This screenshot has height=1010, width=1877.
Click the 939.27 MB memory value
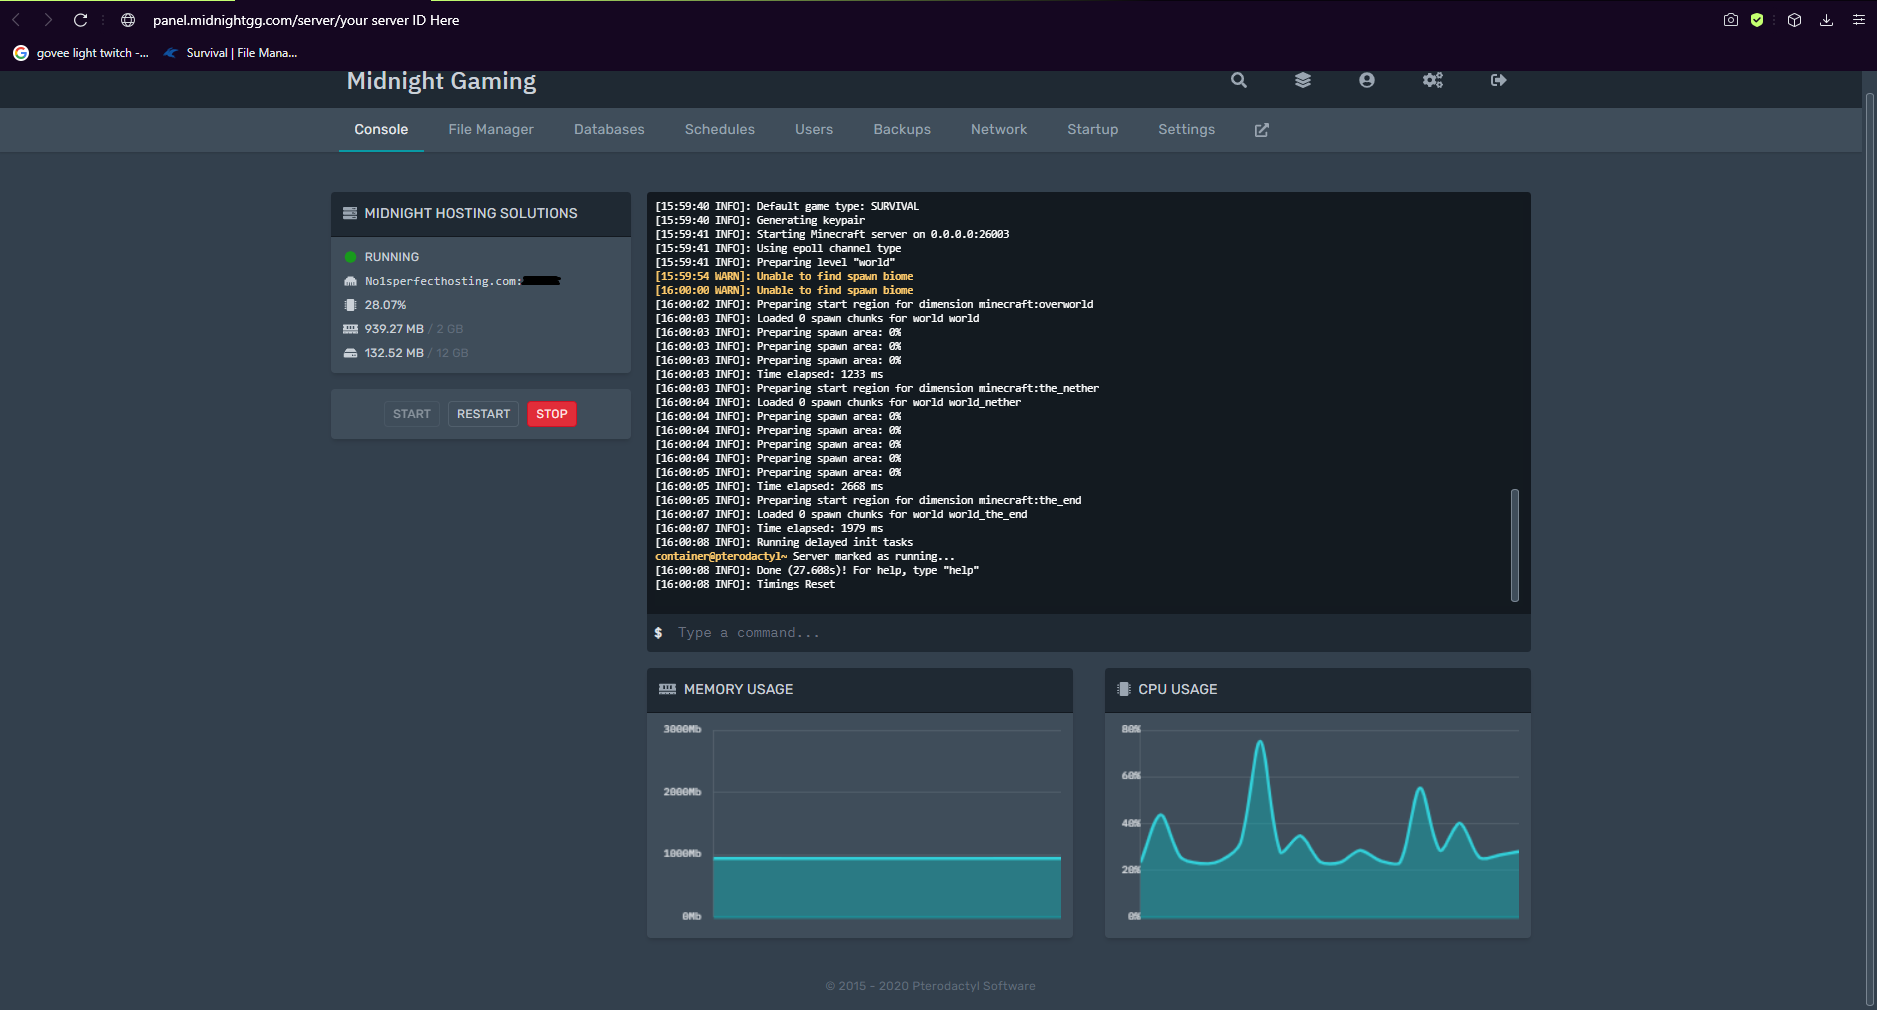(394, 329)
